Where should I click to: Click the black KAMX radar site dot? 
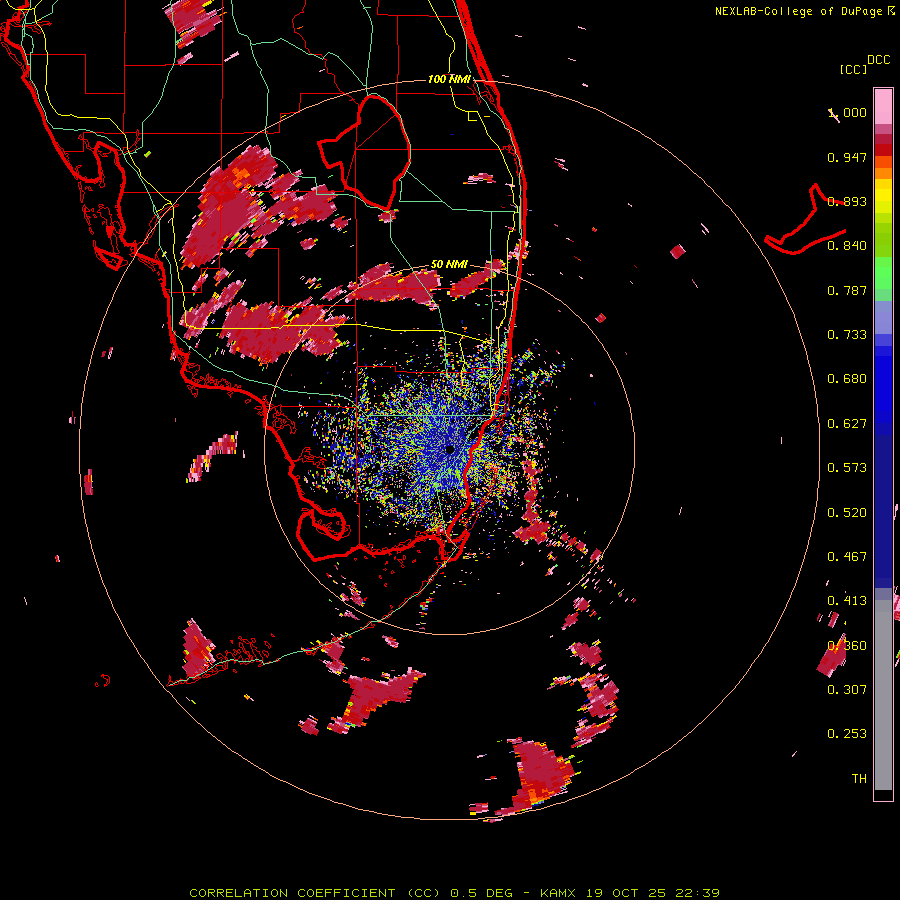pyautogui.click(x=450, y=451)
